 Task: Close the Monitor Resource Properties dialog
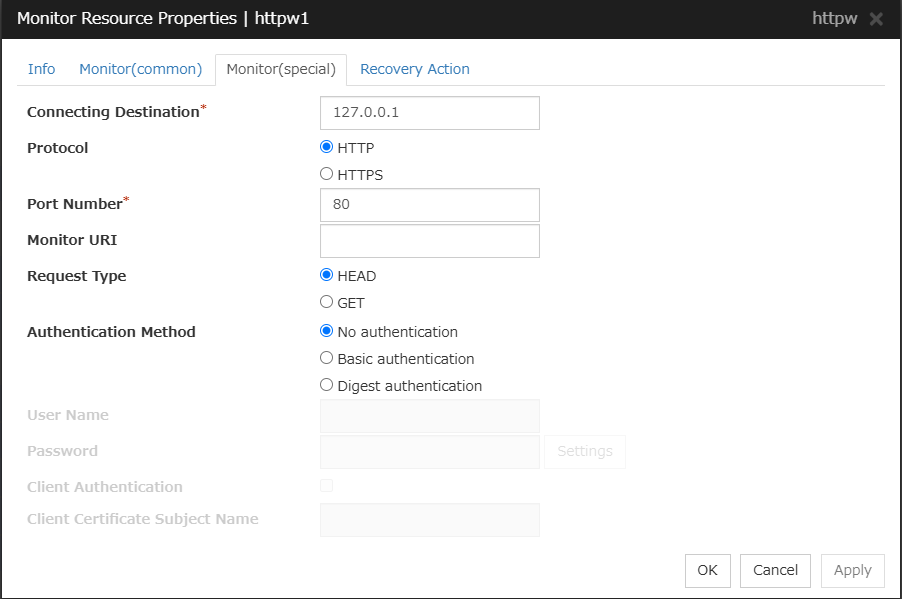pyautogui.click(x=876, y=19)
